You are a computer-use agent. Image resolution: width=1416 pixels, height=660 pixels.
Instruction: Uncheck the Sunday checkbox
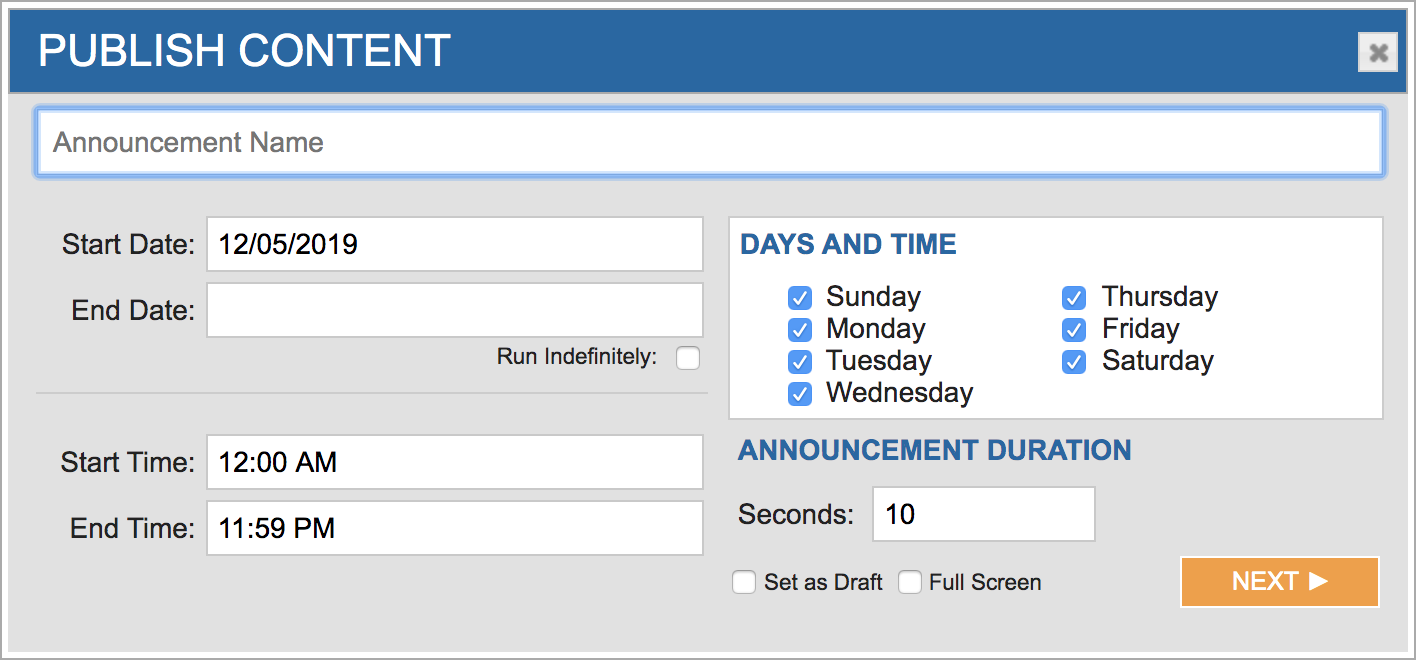[x=799, y=298]
